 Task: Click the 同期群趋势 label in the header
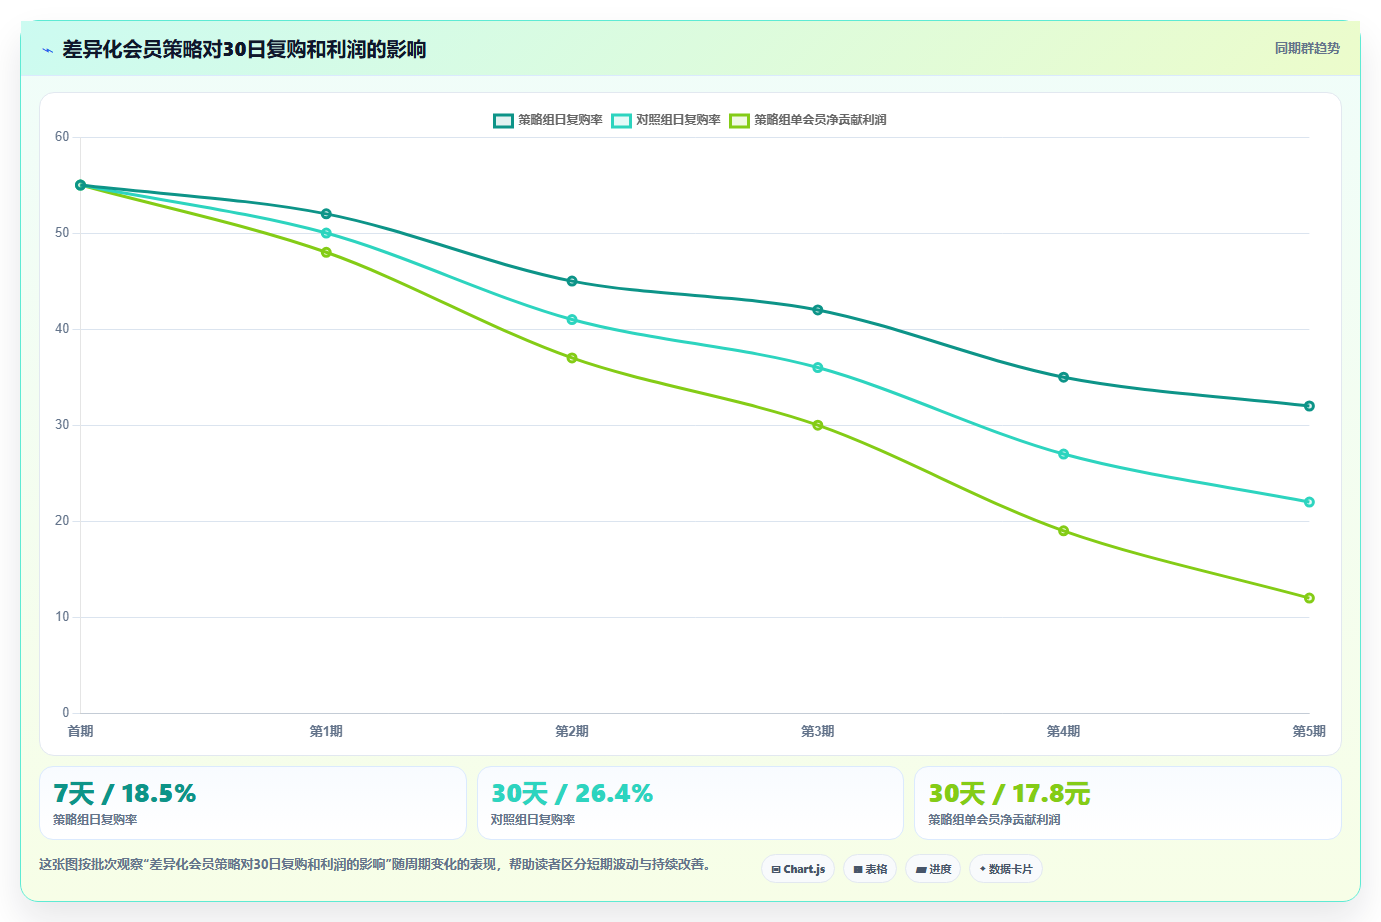(x=1307, y=48)
